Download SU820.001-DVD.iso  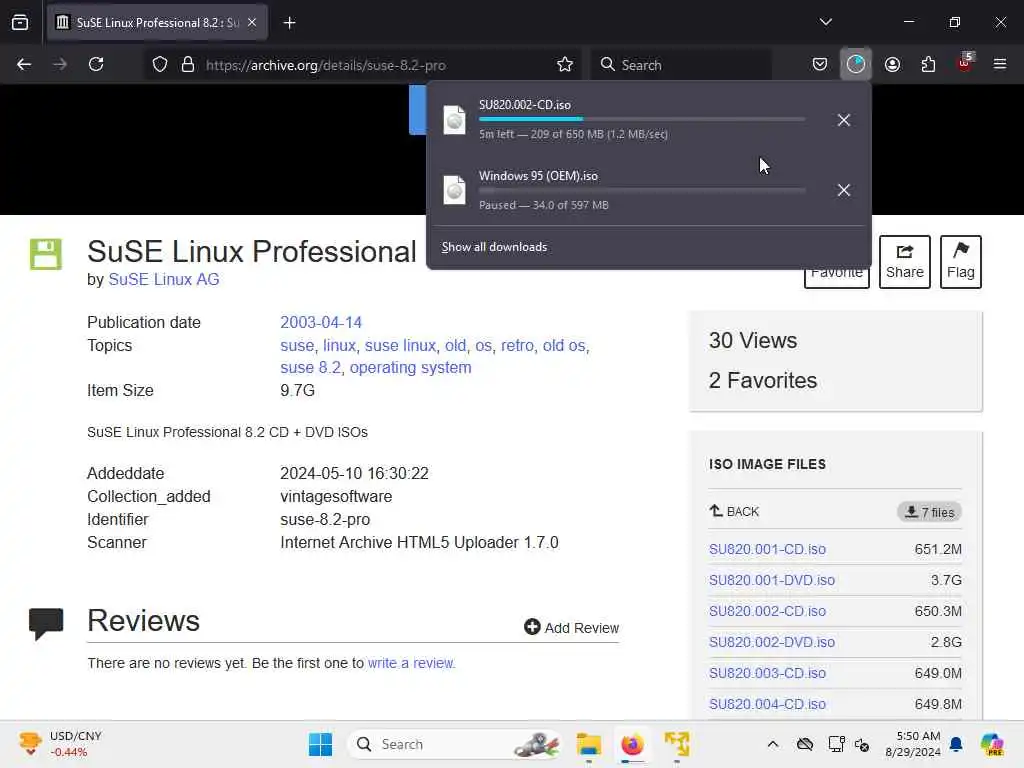(x=772, y=580)
